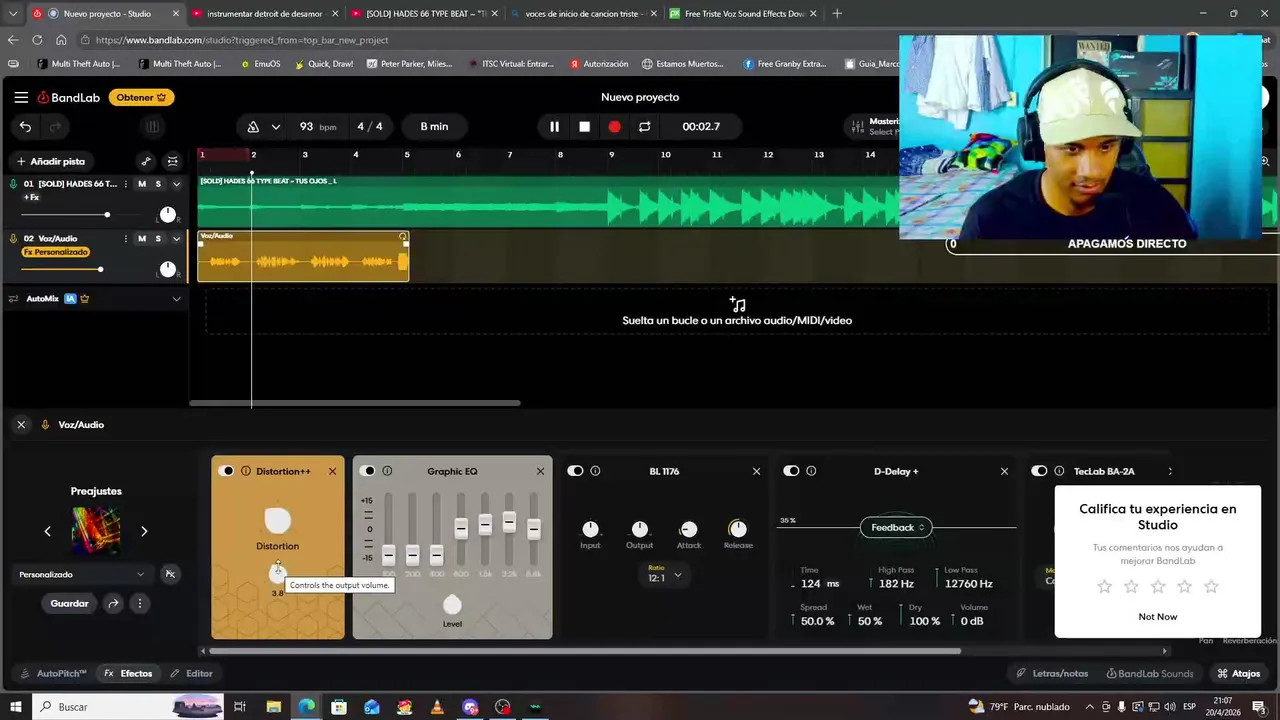Show info for the D-Delay + effect

[811, 471]
